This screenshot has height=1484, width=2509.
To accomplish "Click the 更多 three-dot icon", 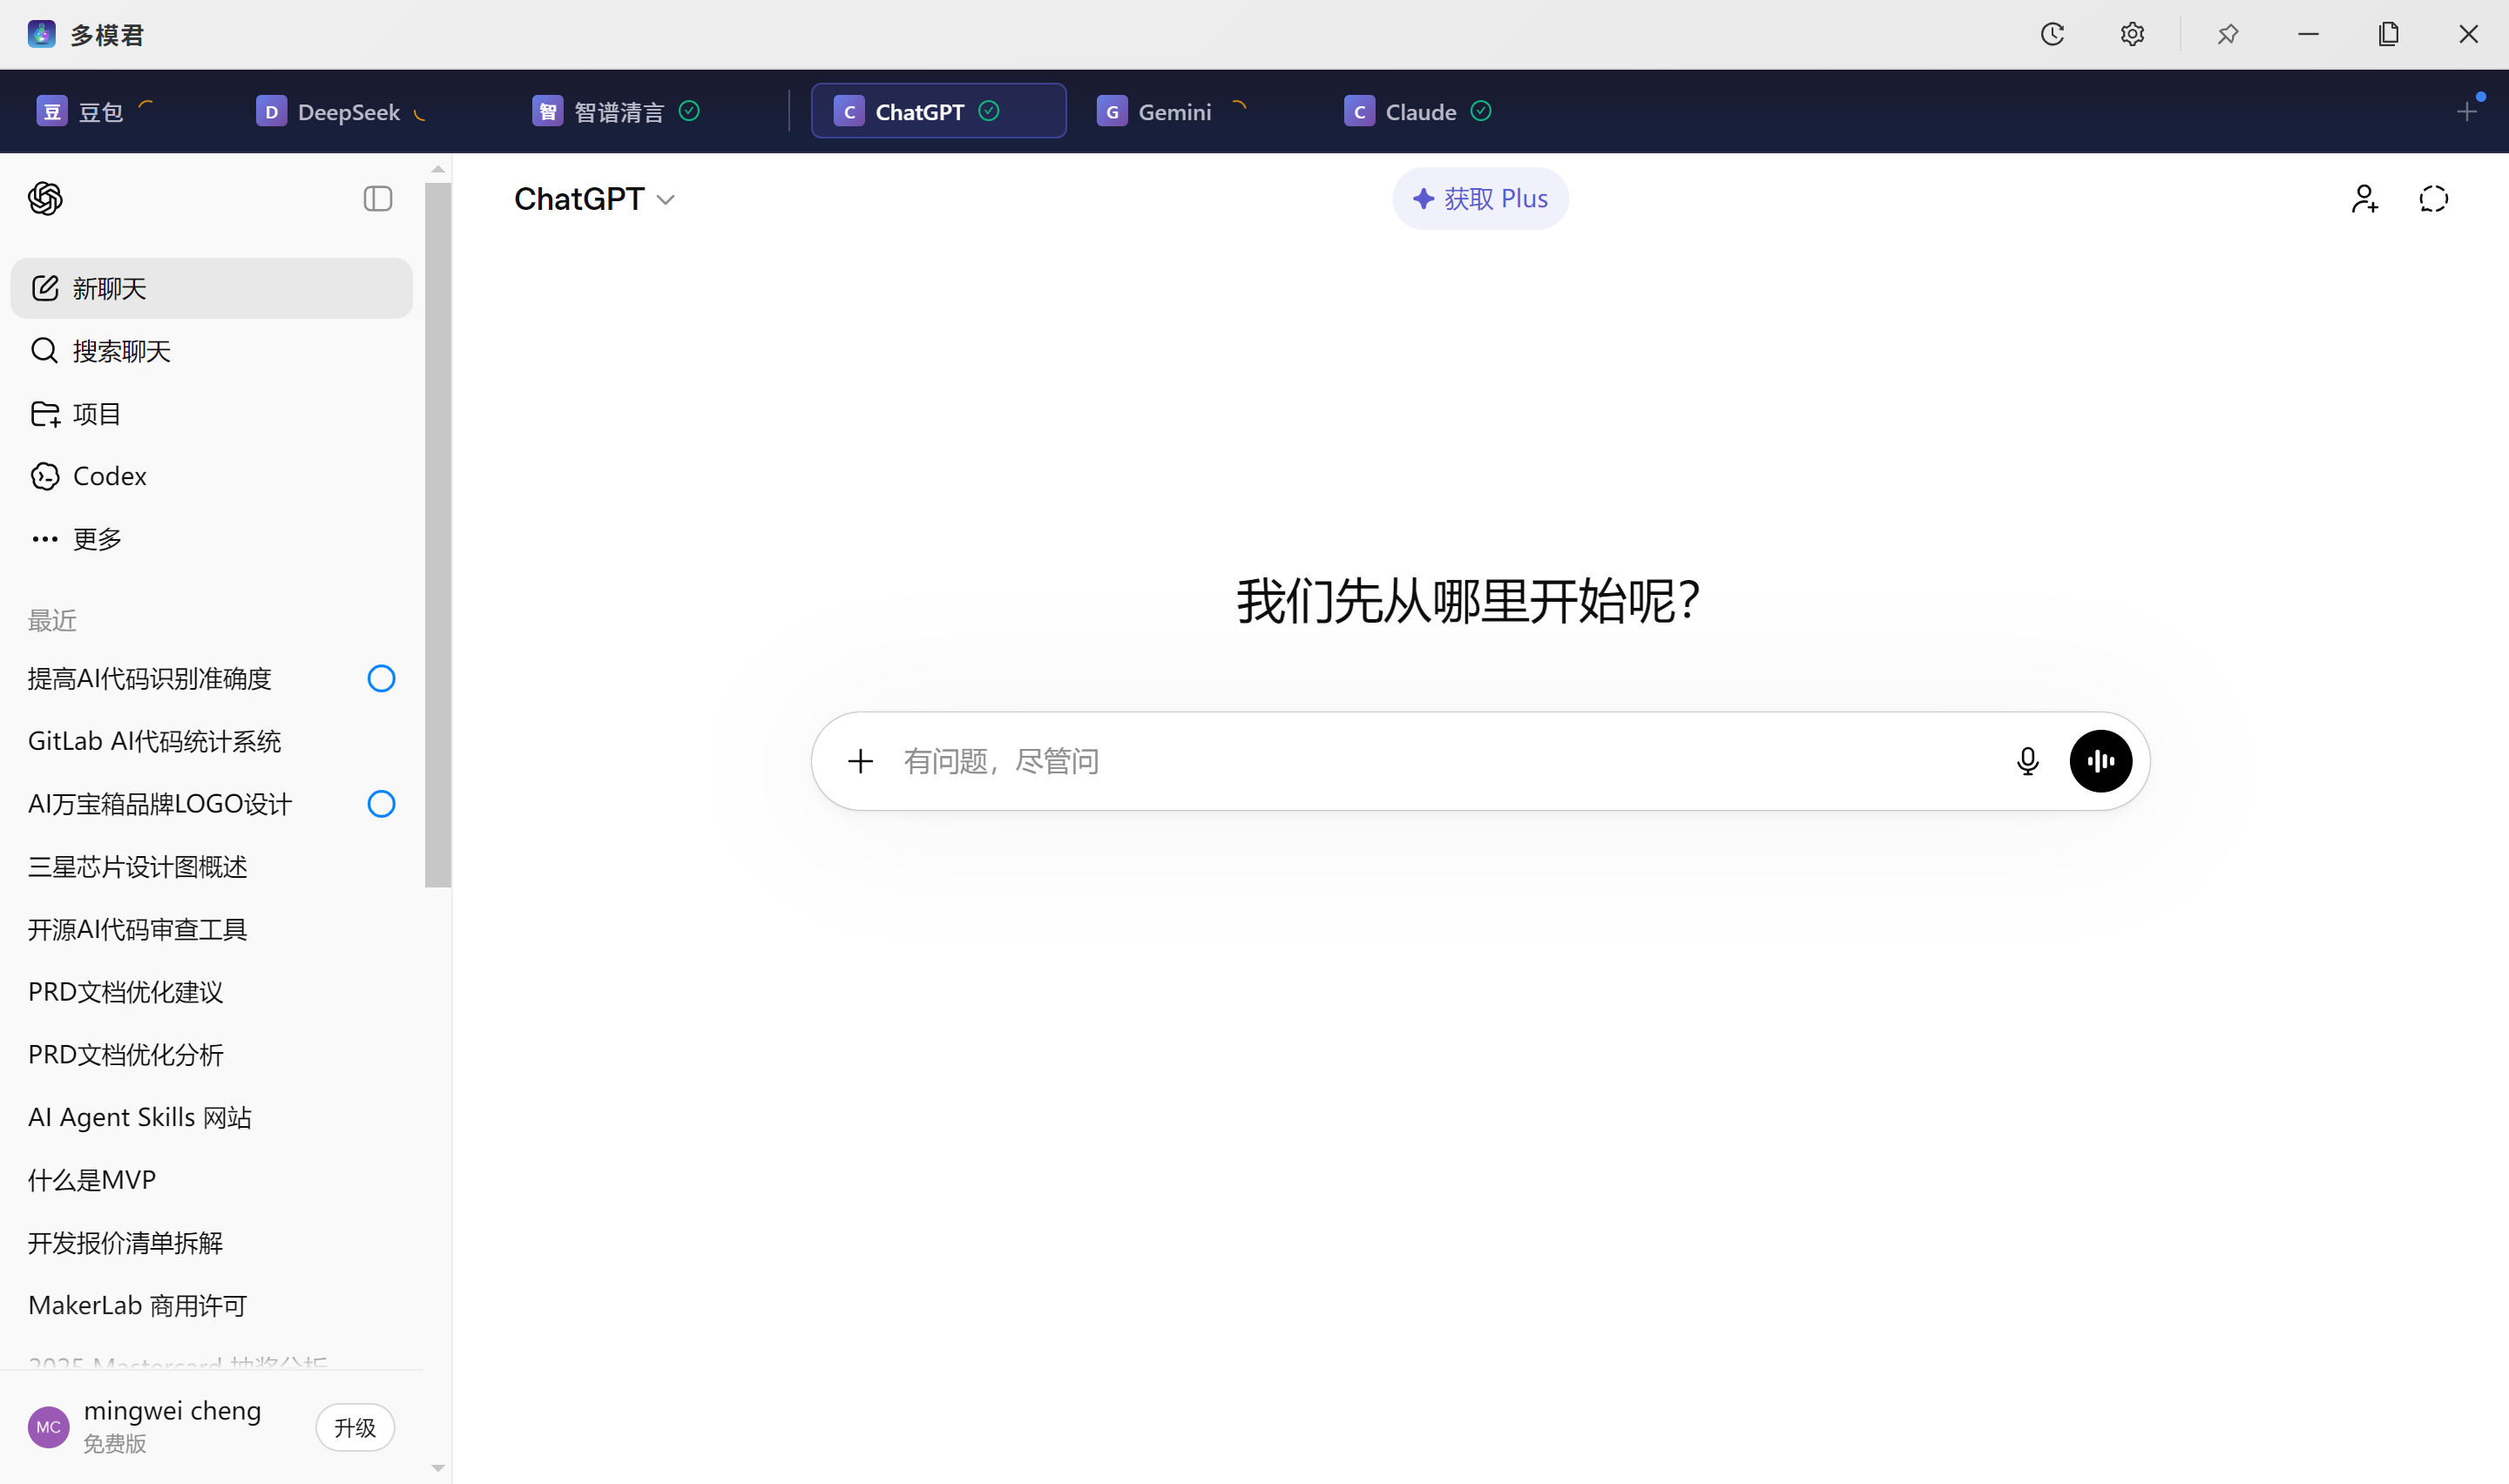I will pyautogui.click(x=45, y=539).
